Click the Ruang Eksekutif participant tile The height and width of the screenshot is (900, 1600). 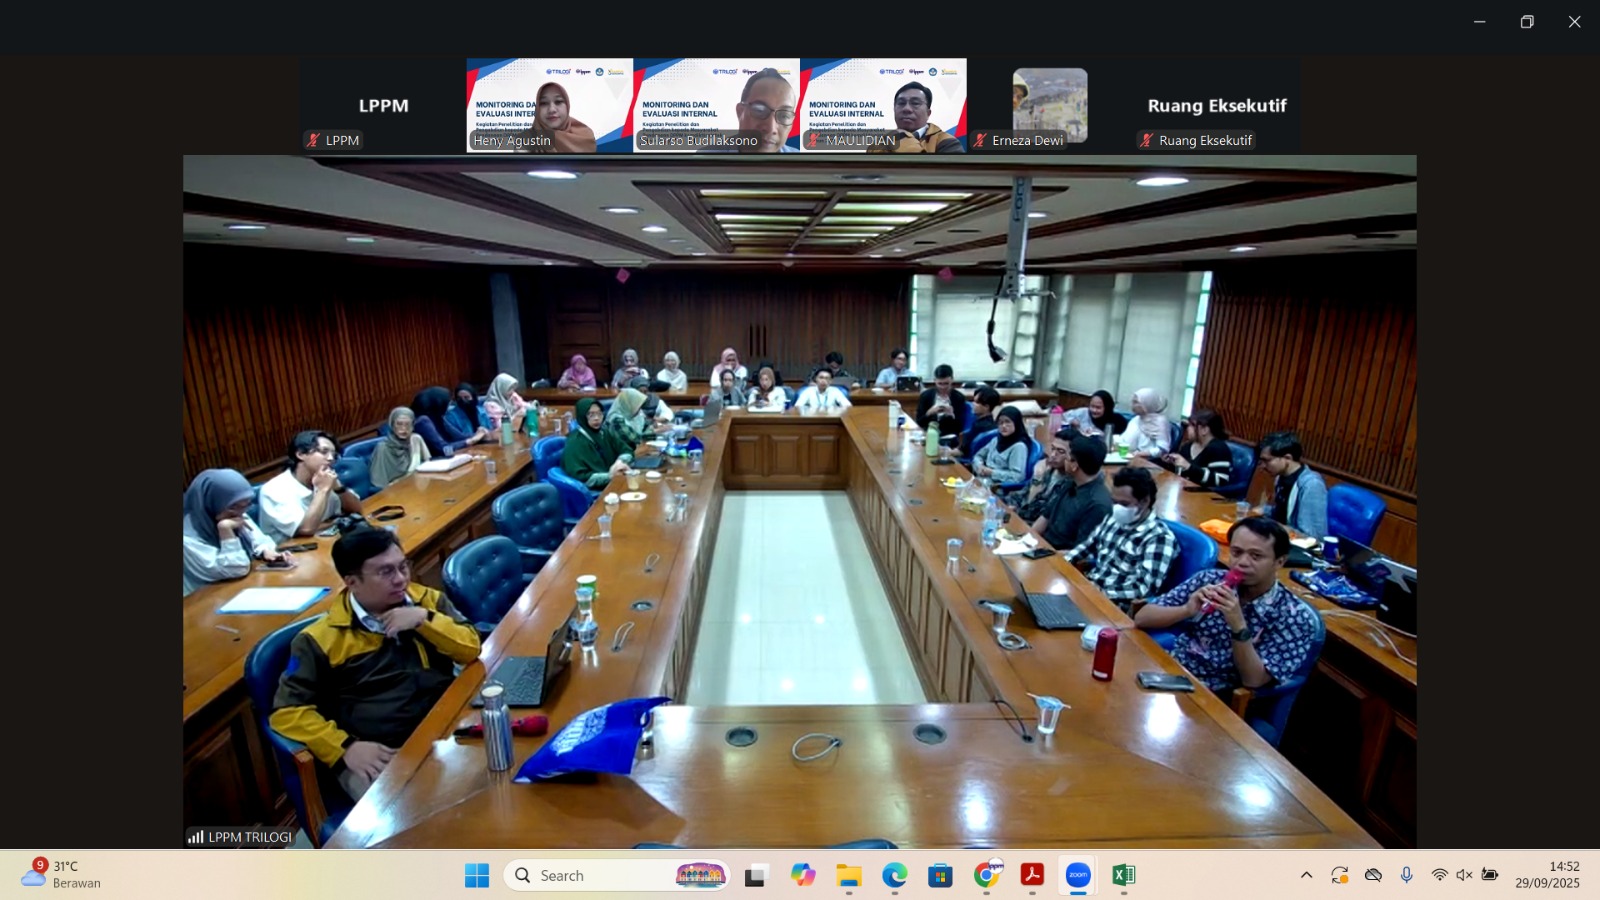[x=1216, y=105]
